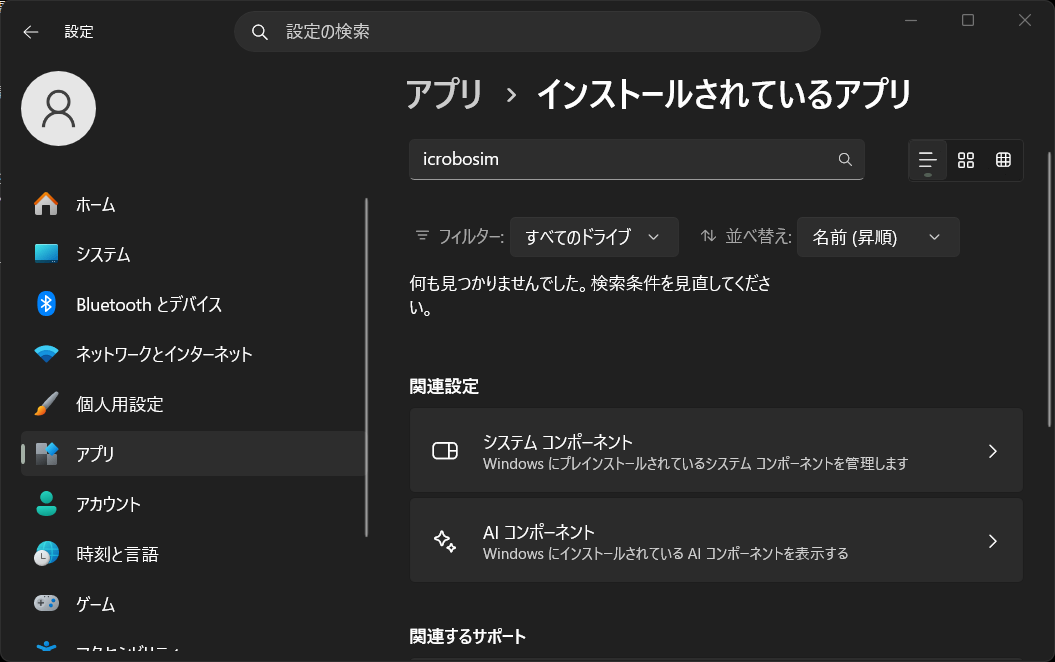The width and height of the screenshot is (1055, 662).
Task: Switch to list view layout
Action: pyautogui.click(x=928, y=160)
